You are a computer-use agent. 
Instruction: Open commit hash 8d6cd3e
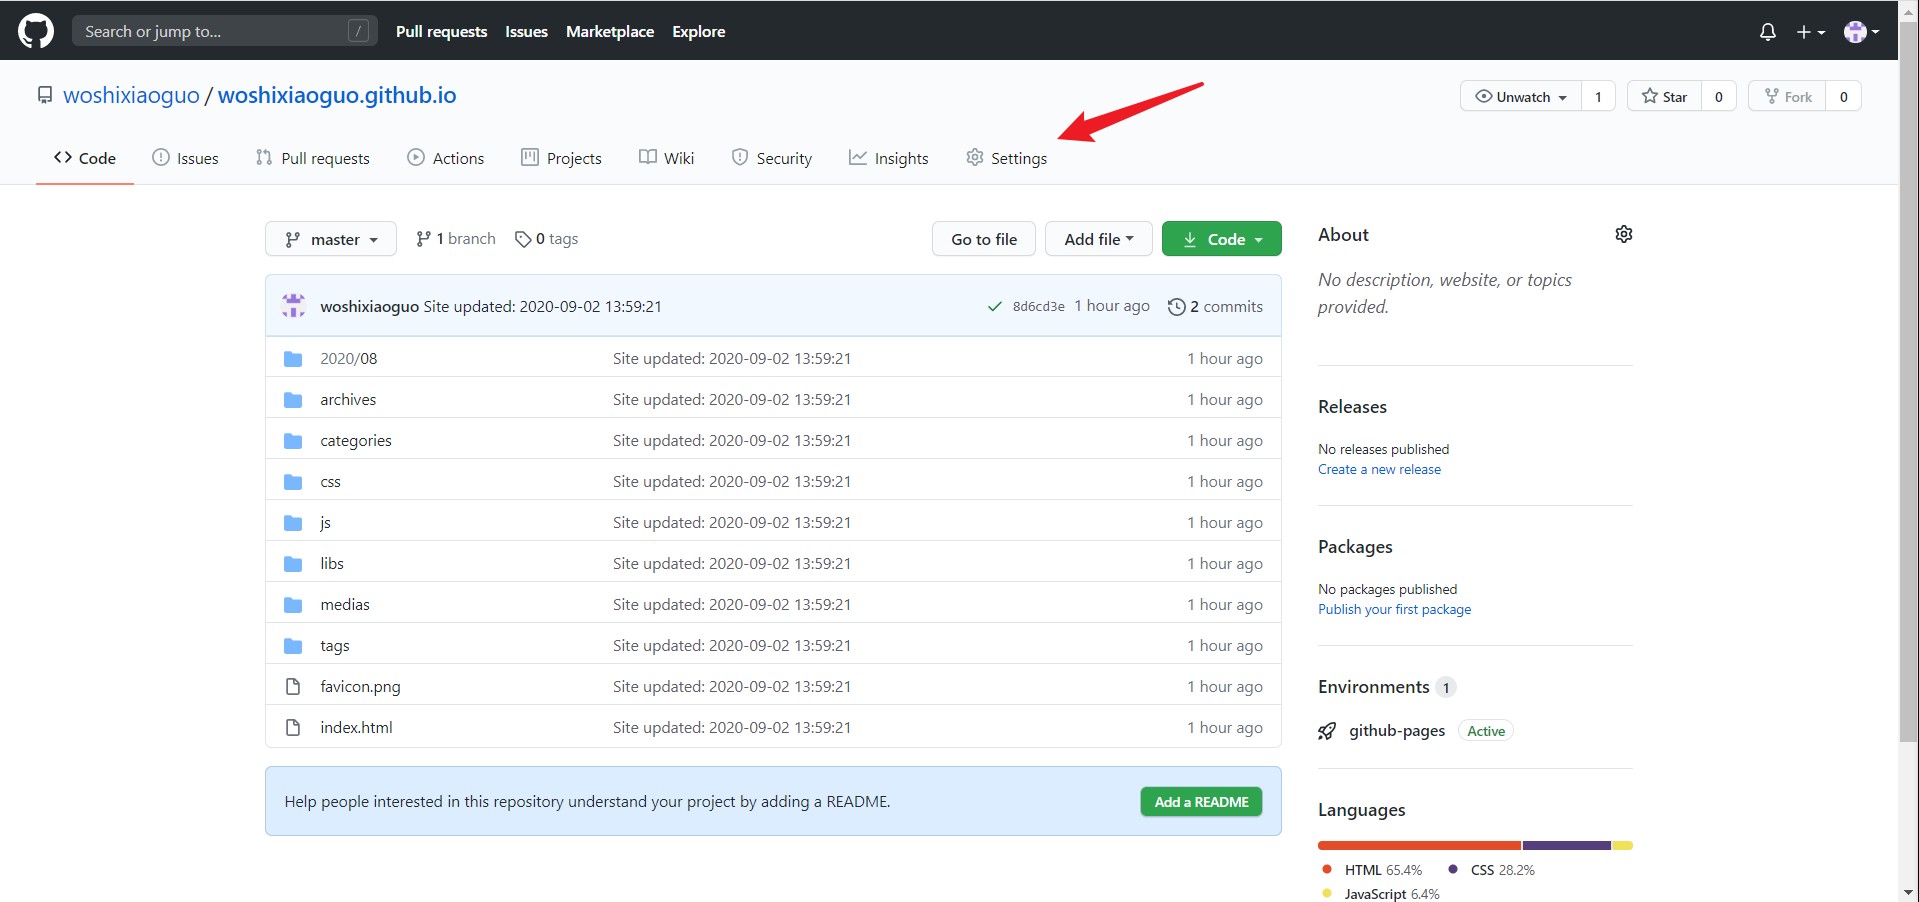point(1038,307)
